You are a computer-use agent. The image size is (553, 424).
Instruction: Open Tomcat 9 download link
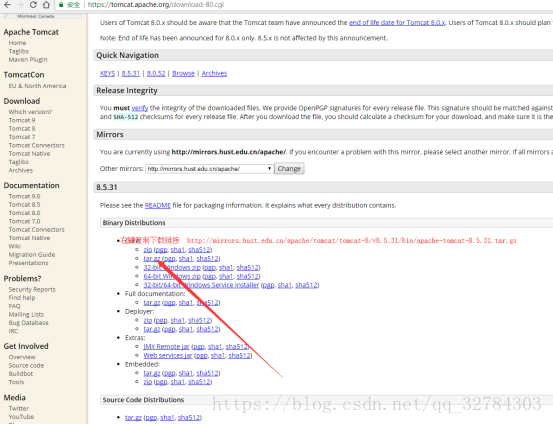[x=22, y=120]
